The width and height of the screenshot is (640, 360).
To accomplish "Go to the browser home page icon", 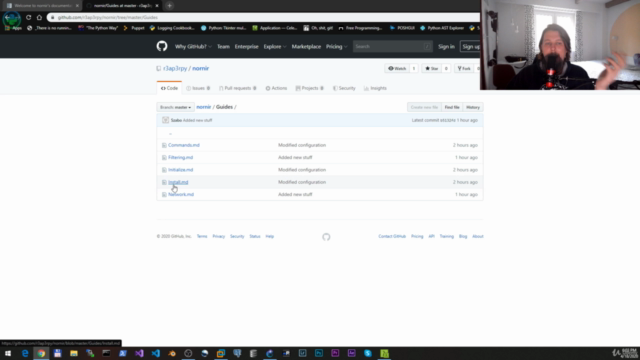I will coord(39,17).
